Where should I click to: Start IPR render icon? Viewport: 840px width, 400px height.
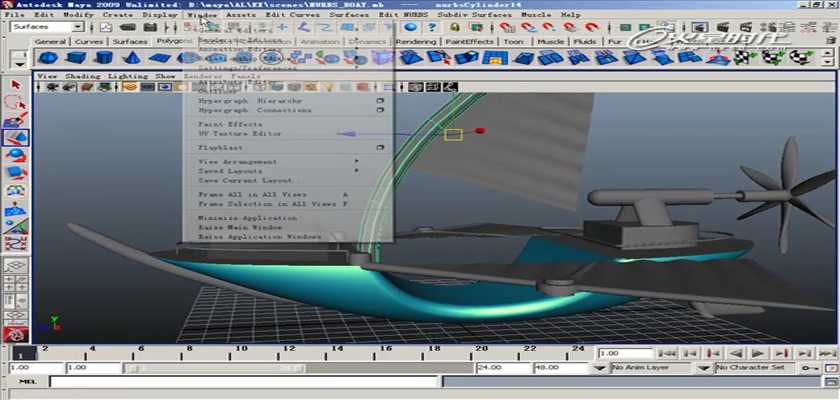[746, 27]
